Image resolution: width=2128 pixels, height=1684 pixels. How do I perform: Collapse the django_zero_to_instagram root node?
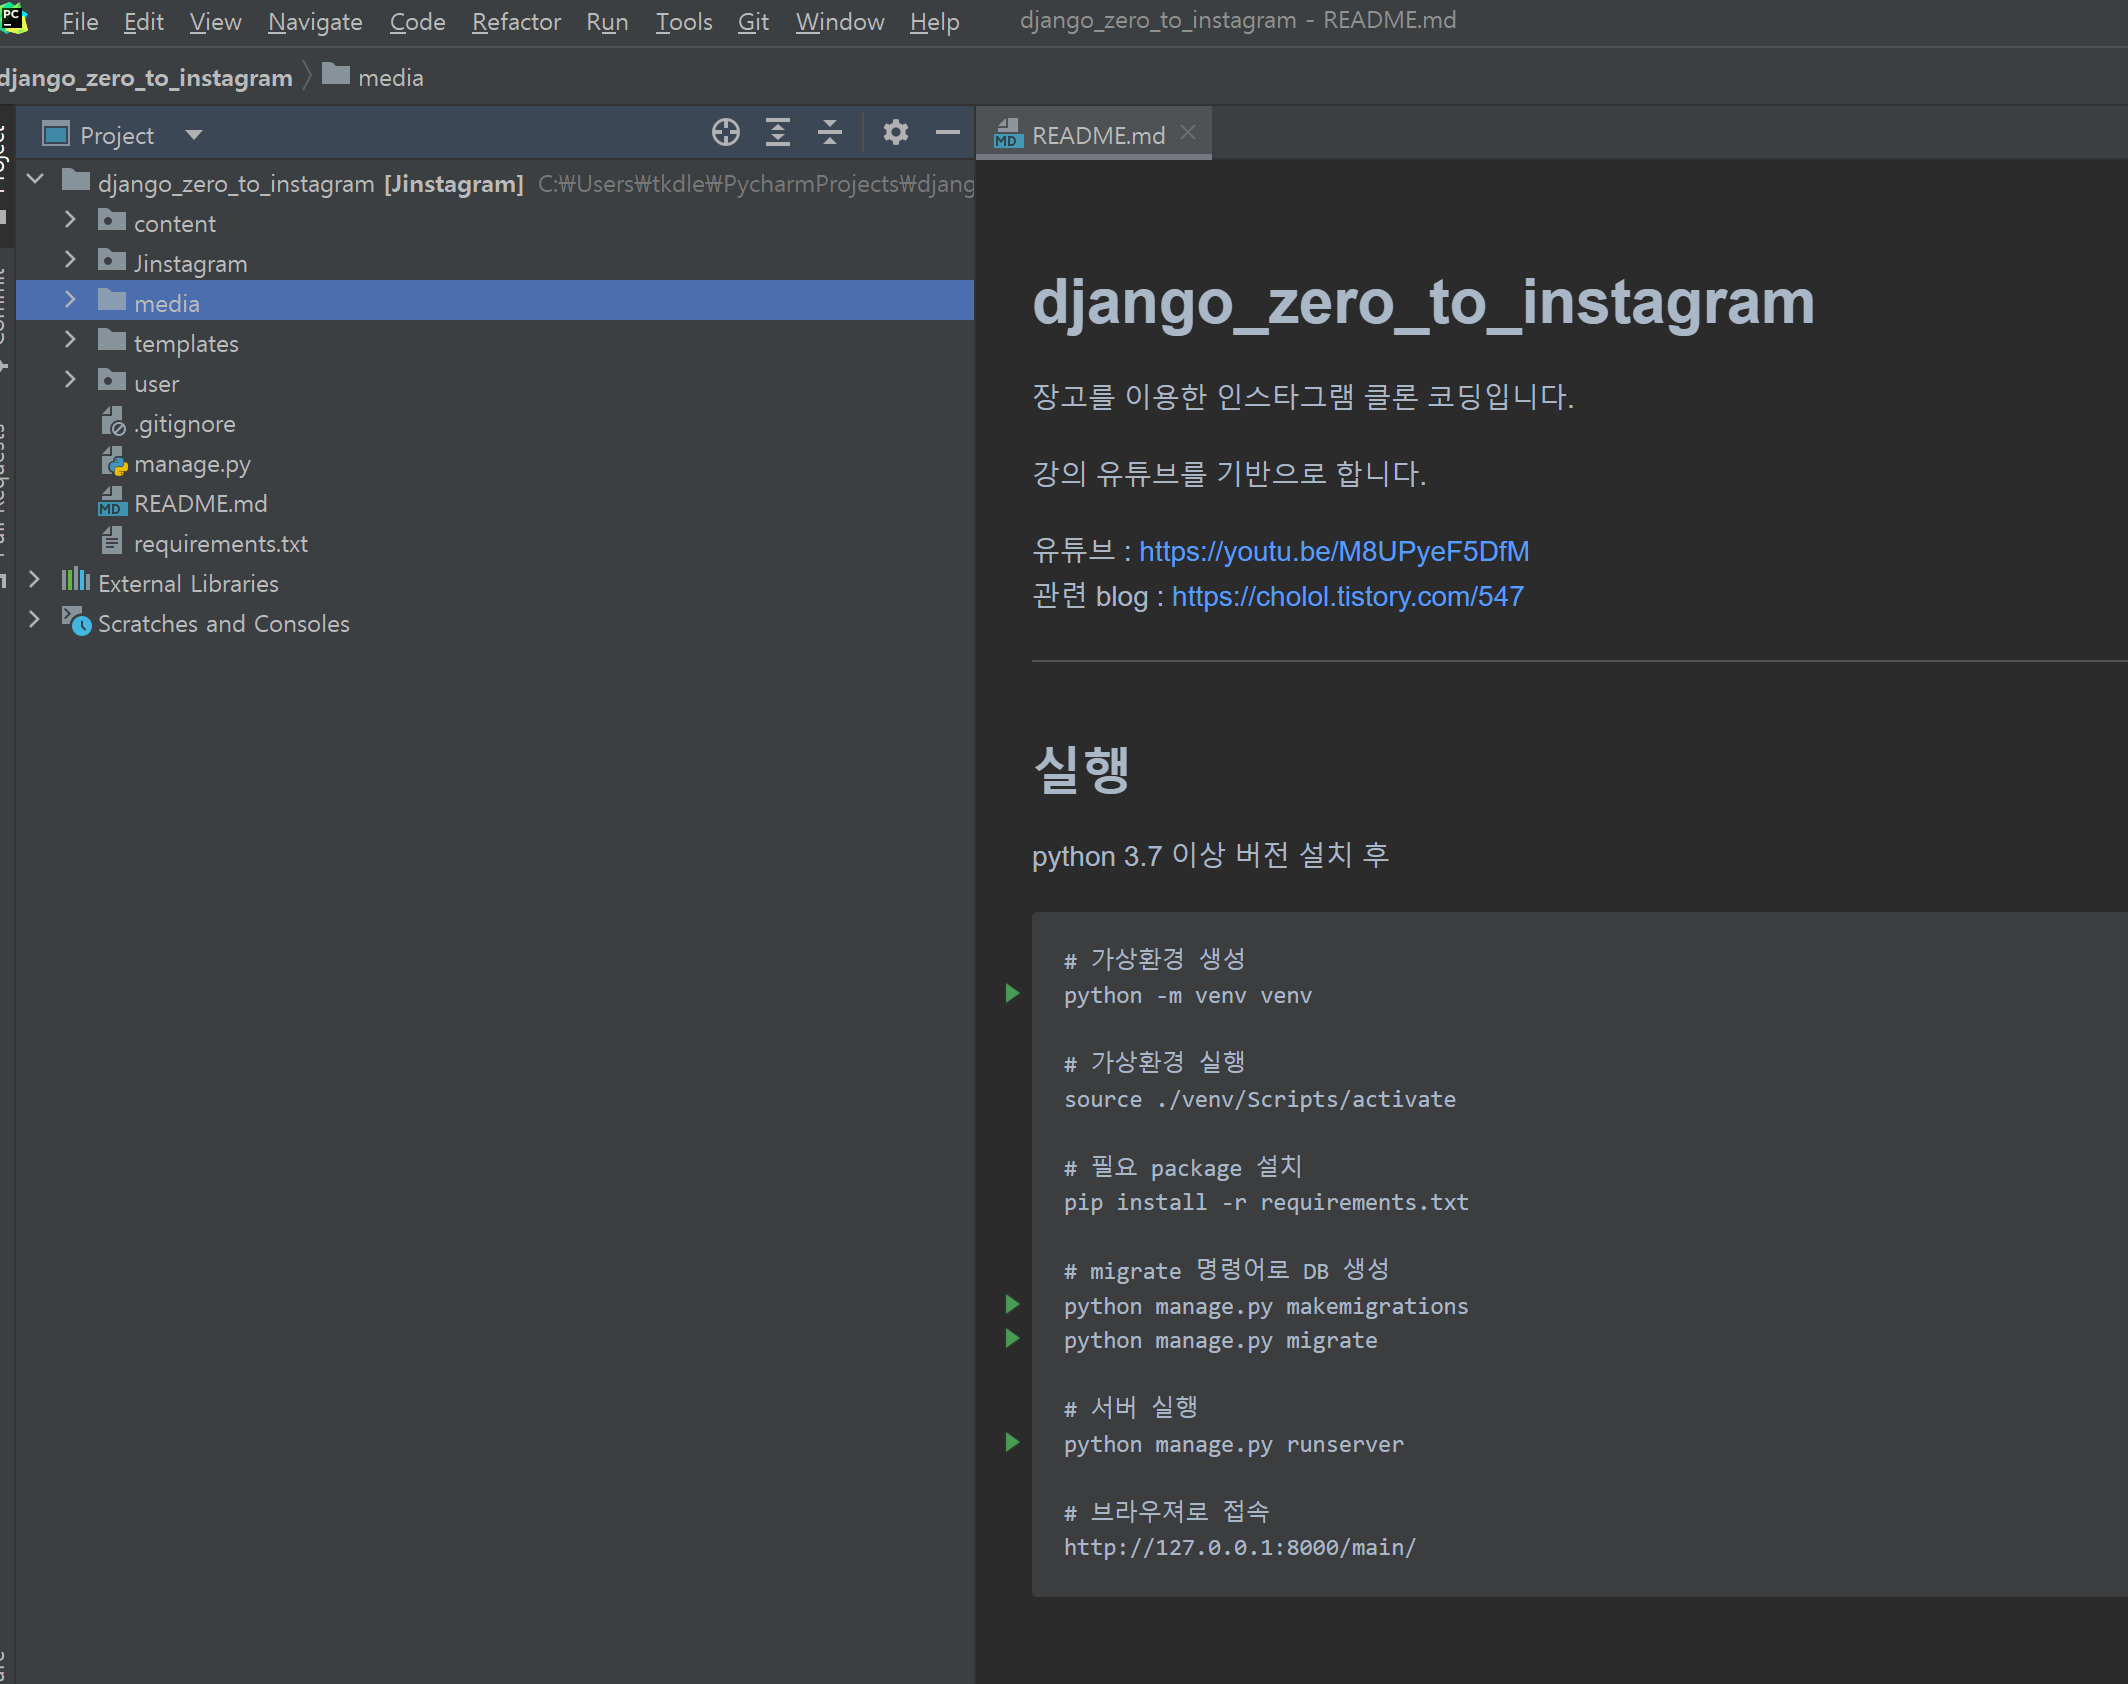[x=35, y=180]
